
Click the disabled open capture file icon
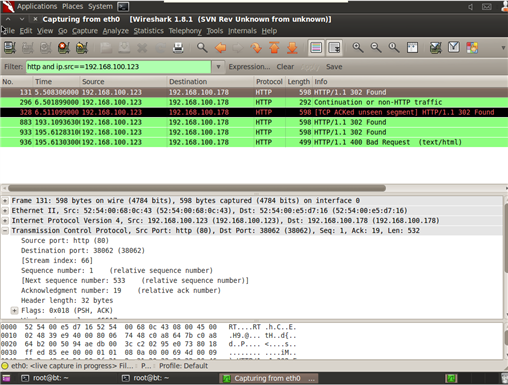tap(106, 48)
